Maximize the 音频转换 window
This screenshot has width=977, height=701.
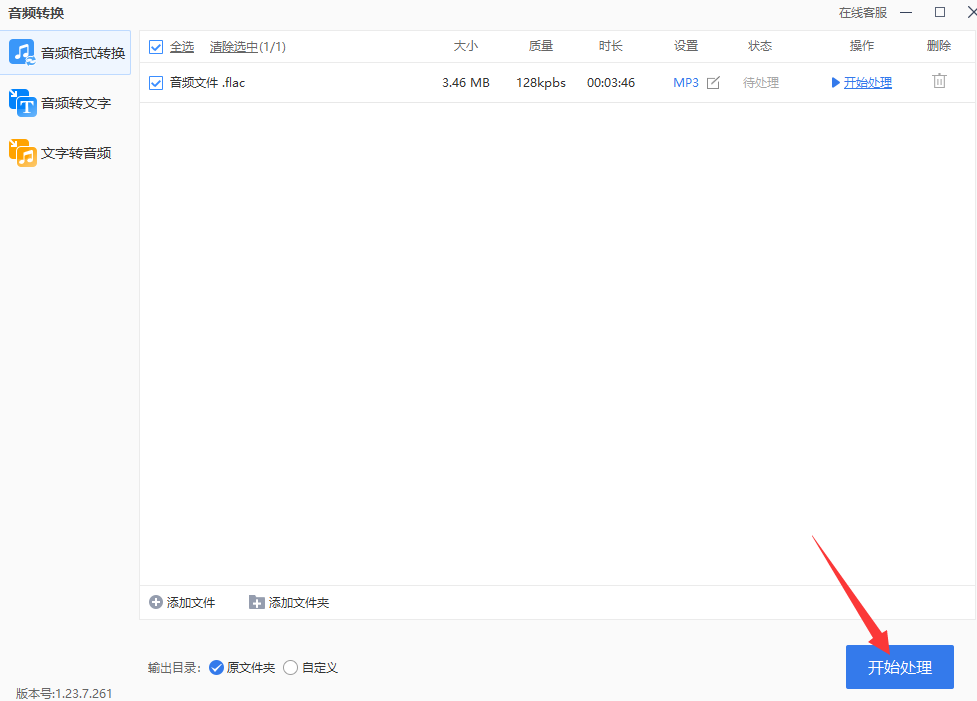click(940, 12)
